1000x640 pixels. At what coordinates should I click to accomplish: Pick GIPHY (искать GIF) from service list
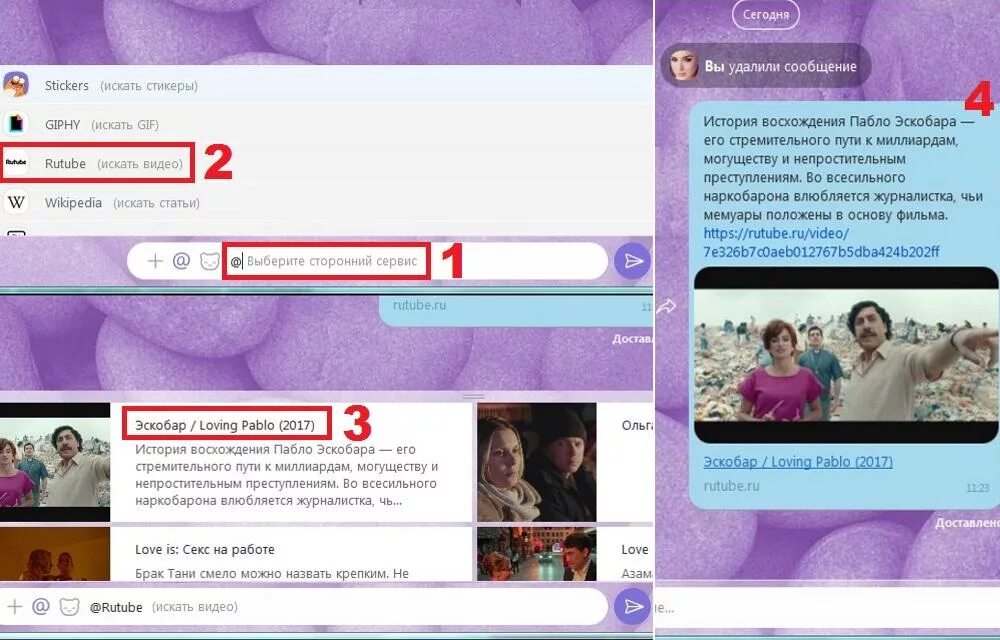coord(327,124)
